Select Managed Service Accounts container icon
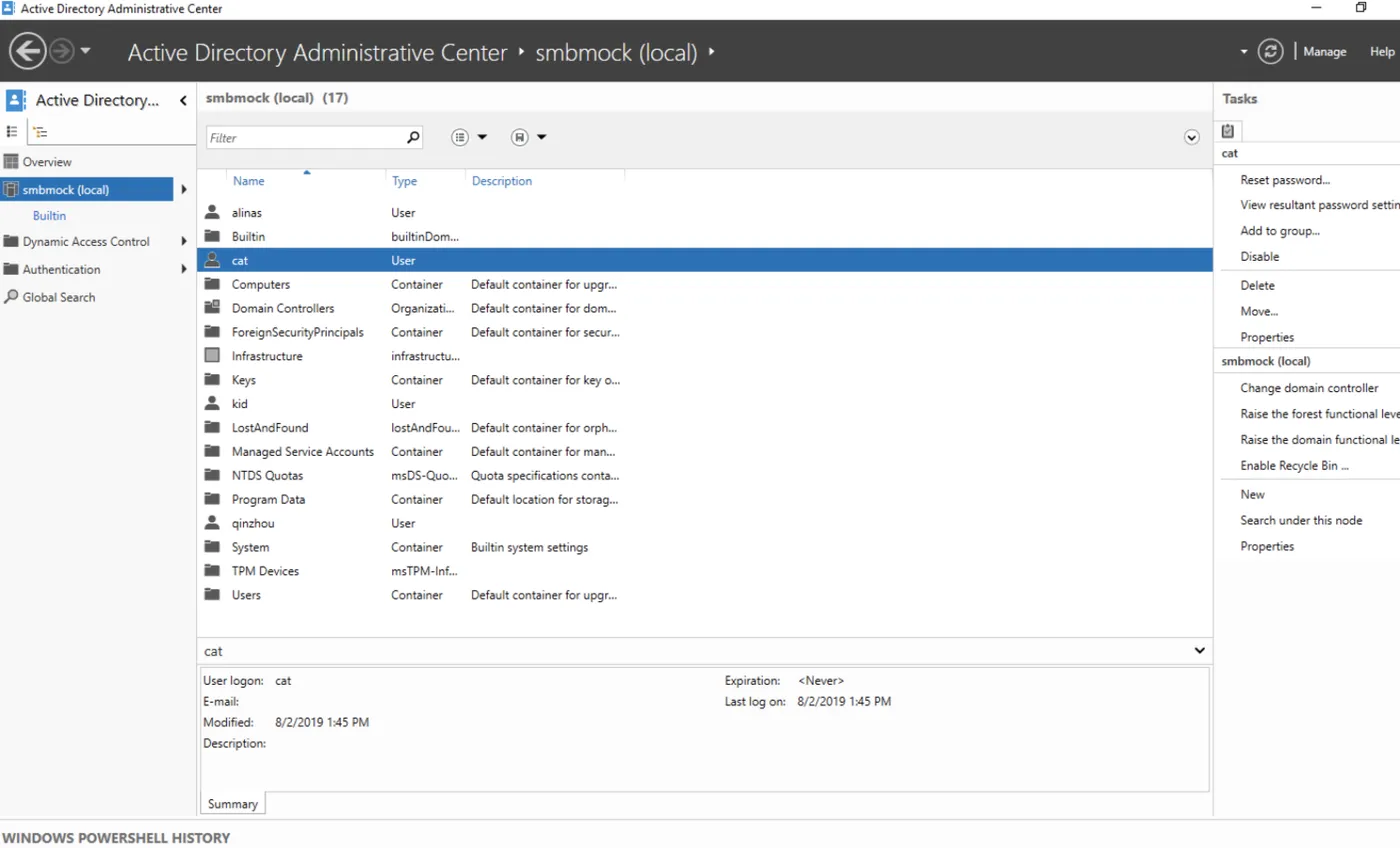The width and height of the screenshot is (1400, 848). (211, 452)
